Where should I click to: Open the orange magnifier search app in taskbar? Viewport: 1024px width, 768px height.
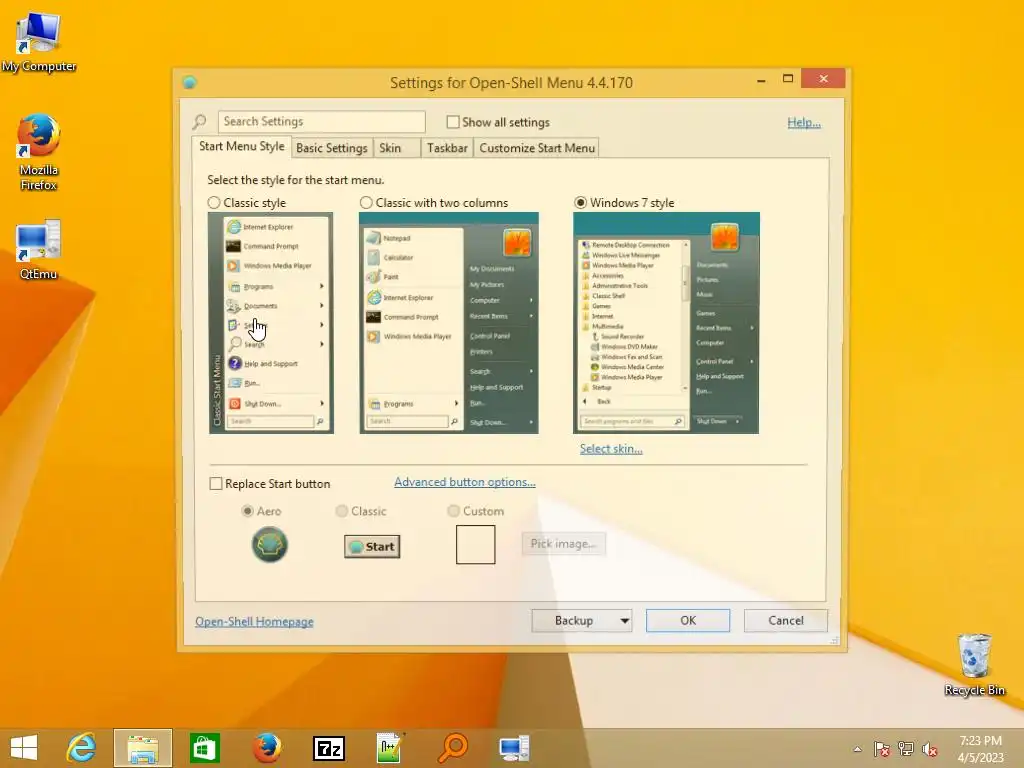453,748
